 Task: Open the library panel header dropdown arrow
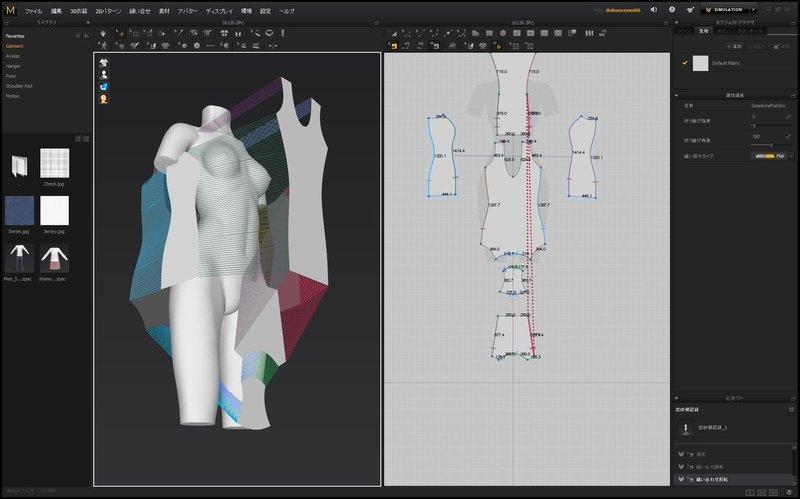[x=88, y=22]
